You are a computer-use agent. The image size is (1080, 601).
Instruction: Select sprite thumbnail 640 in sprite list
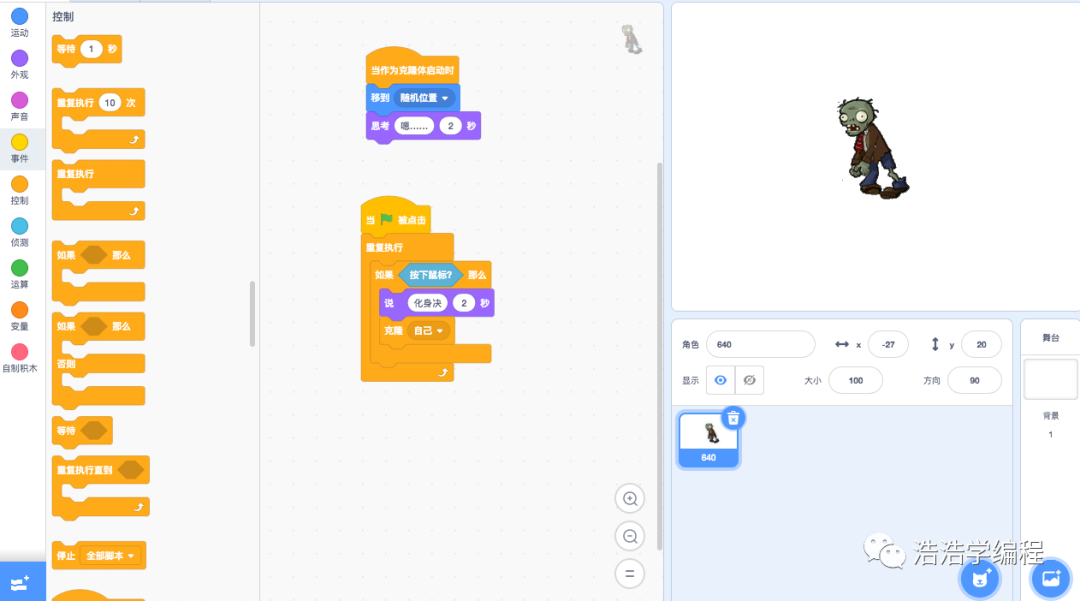(x=709, y=441)
